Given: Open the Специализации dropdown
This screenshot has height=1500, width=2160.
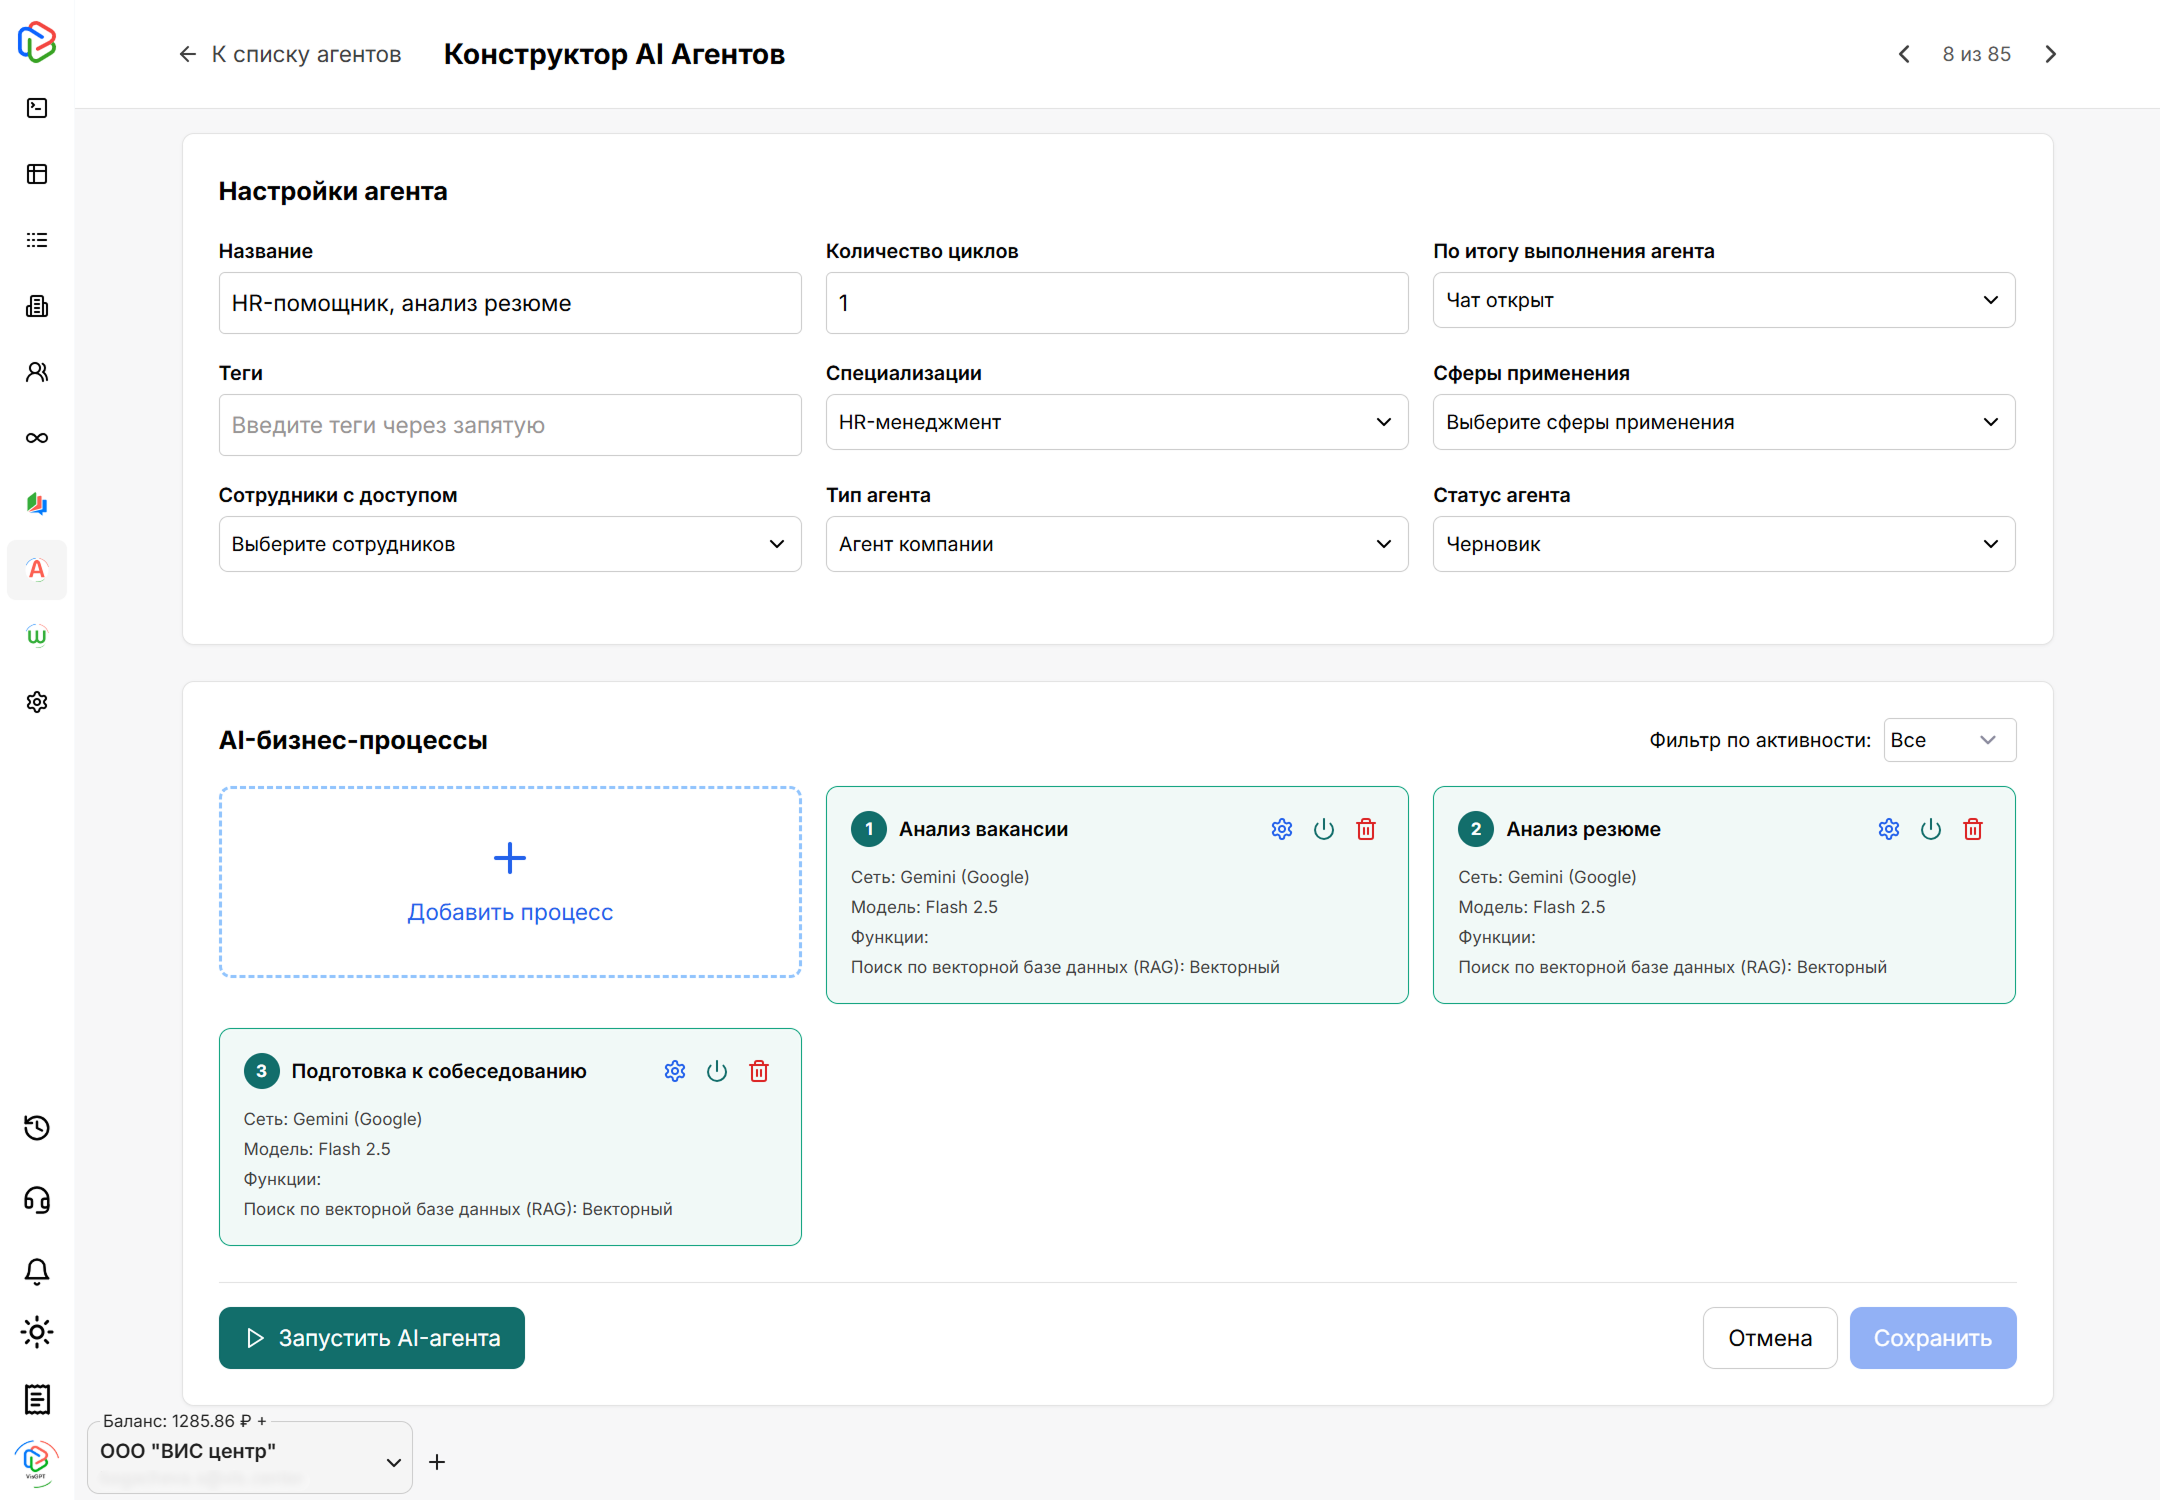Looking at the screenshot, I should pyautogui.click(x=1117, y=422).
